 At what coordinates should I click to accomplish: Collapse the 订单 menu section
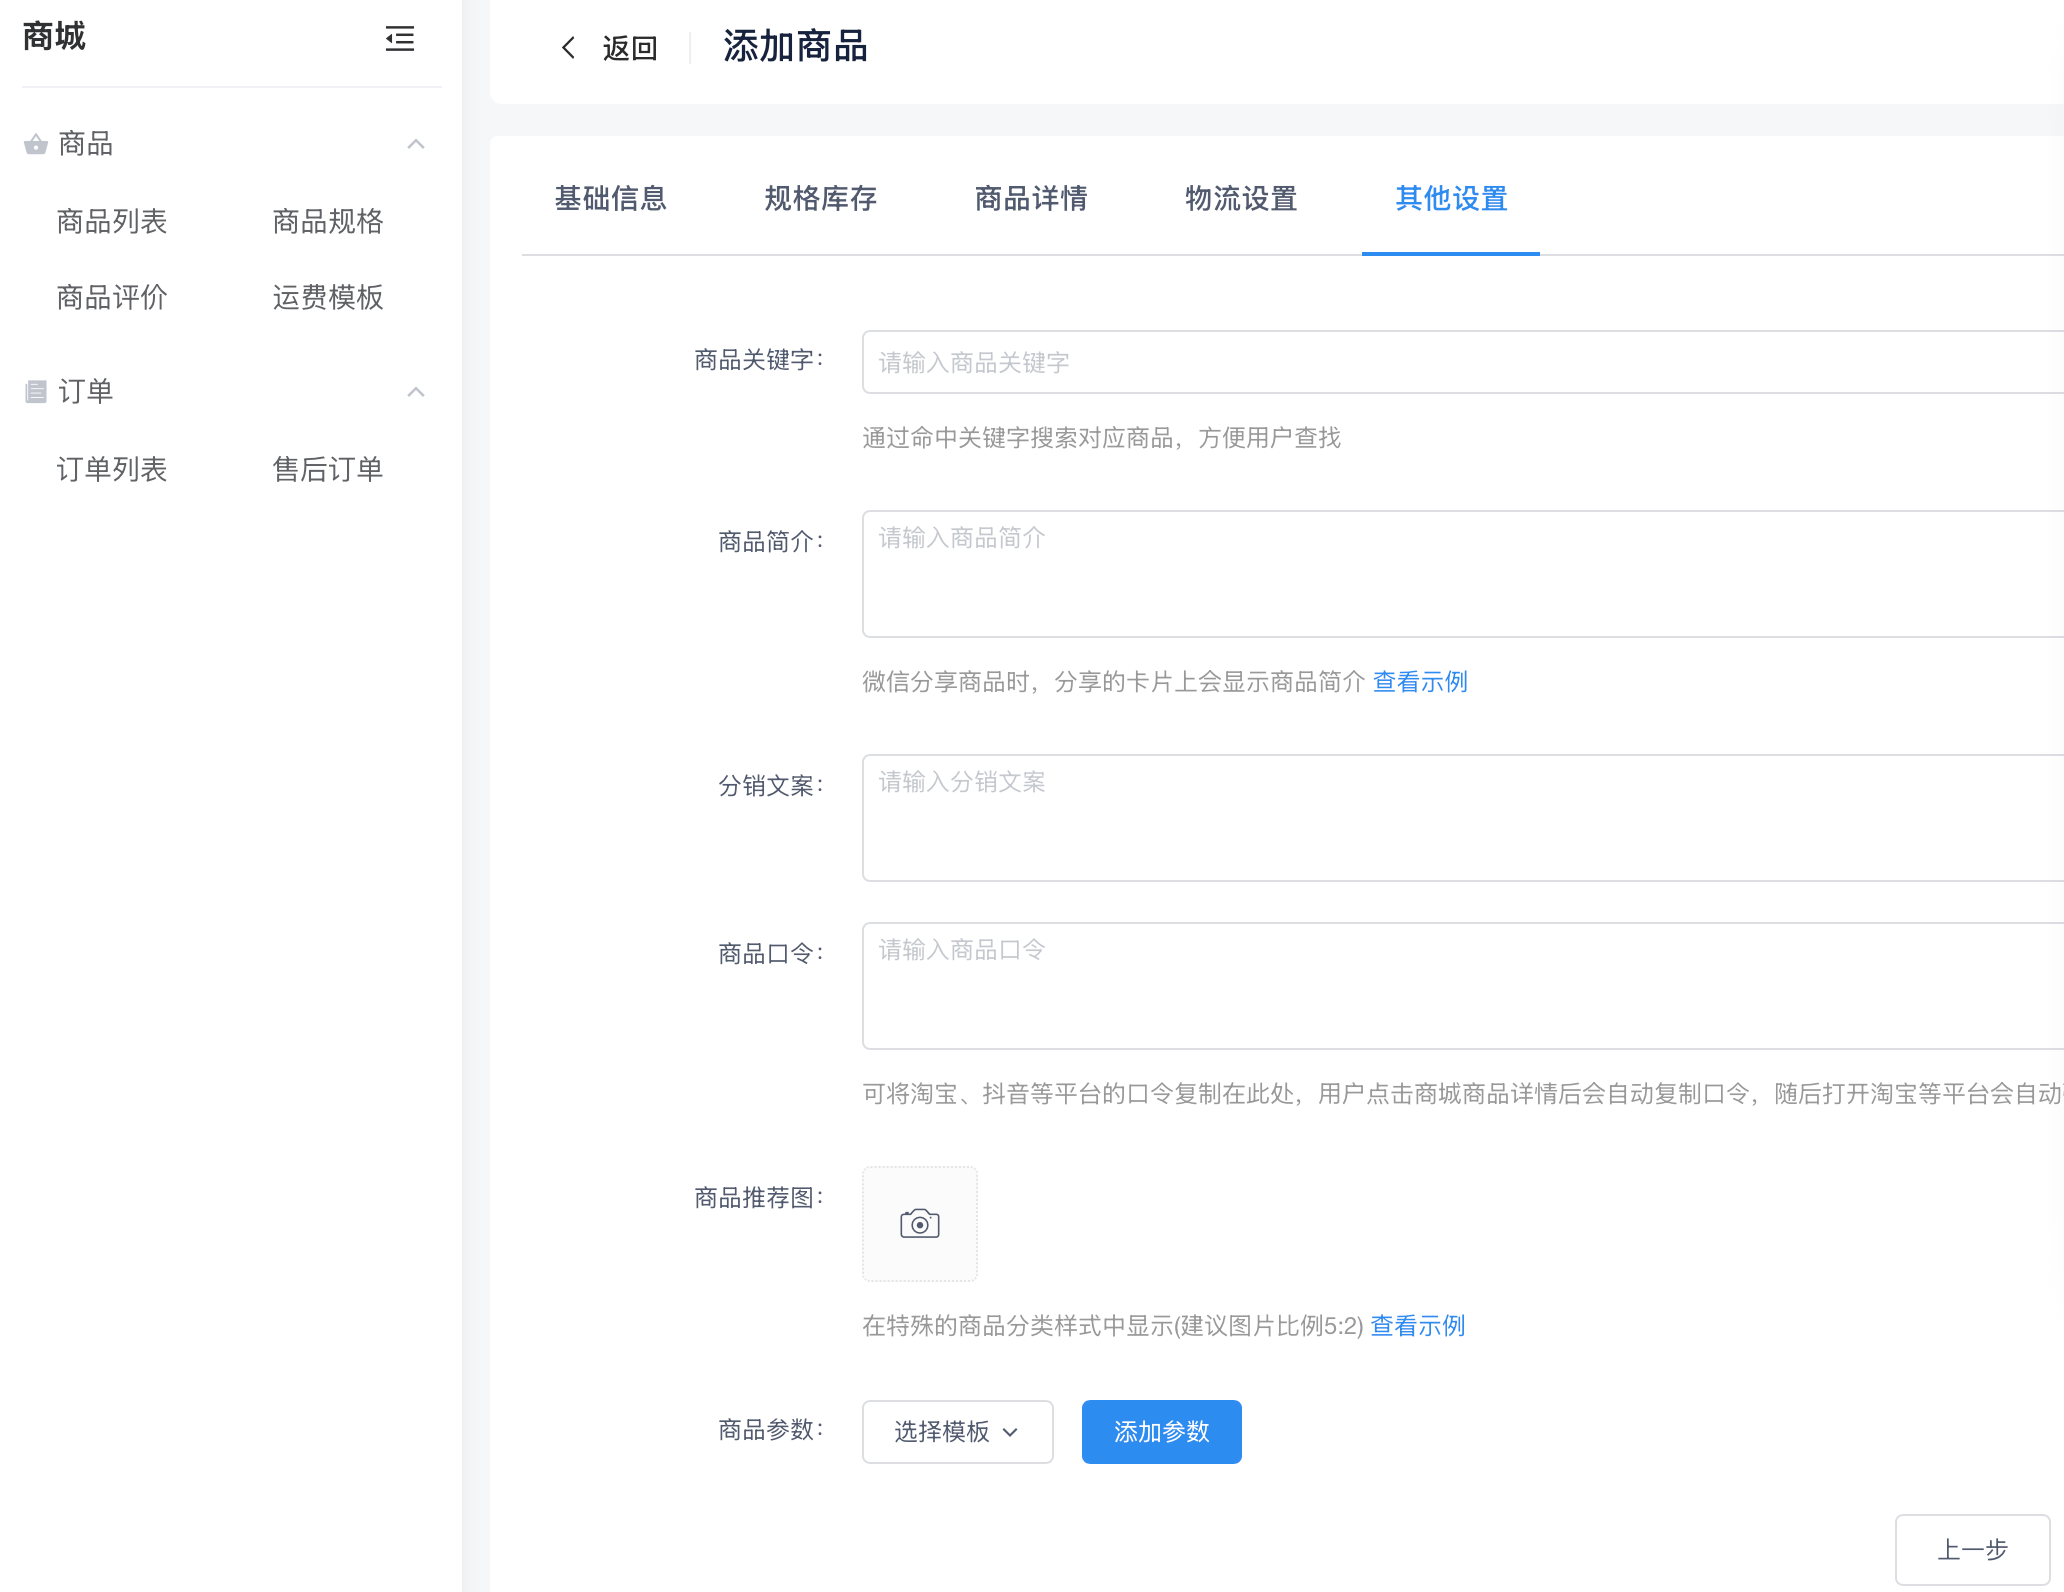point(416,391)
